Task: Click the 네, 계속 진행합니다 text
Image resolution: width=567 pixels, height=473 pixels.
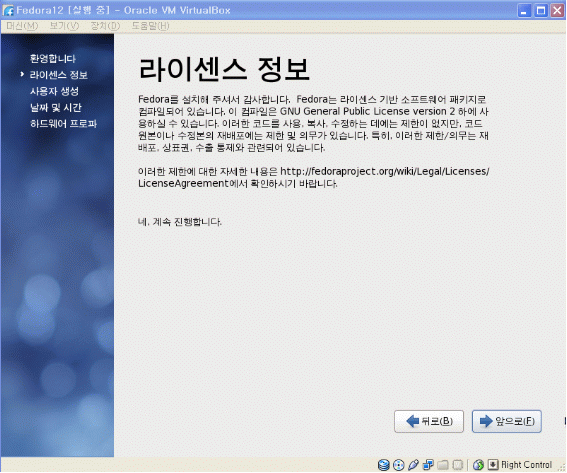Action: pyautogui.click(x=180, y=222)
